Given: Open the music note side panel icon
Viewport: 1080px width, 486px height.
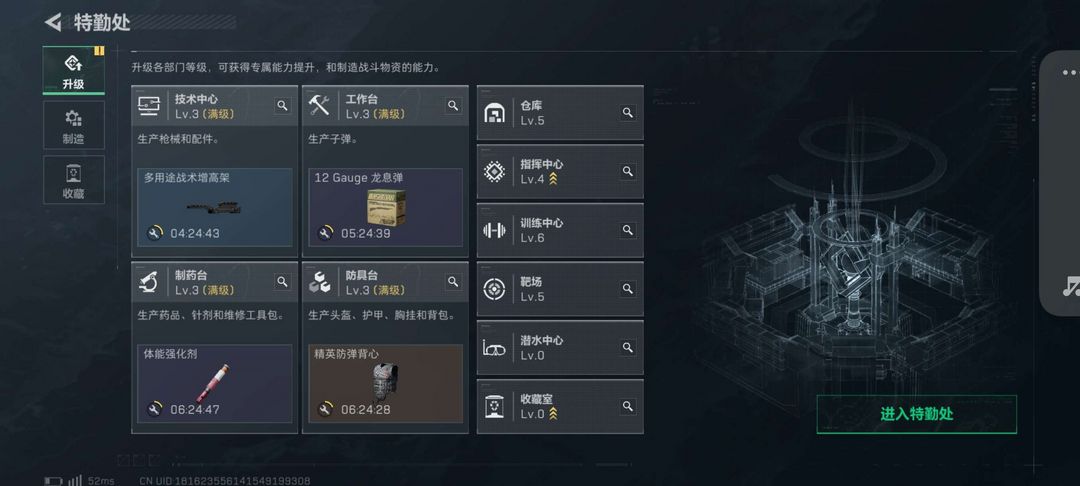Looking at the screenshot, I should pyautogui.click(x=1070, y=287).
